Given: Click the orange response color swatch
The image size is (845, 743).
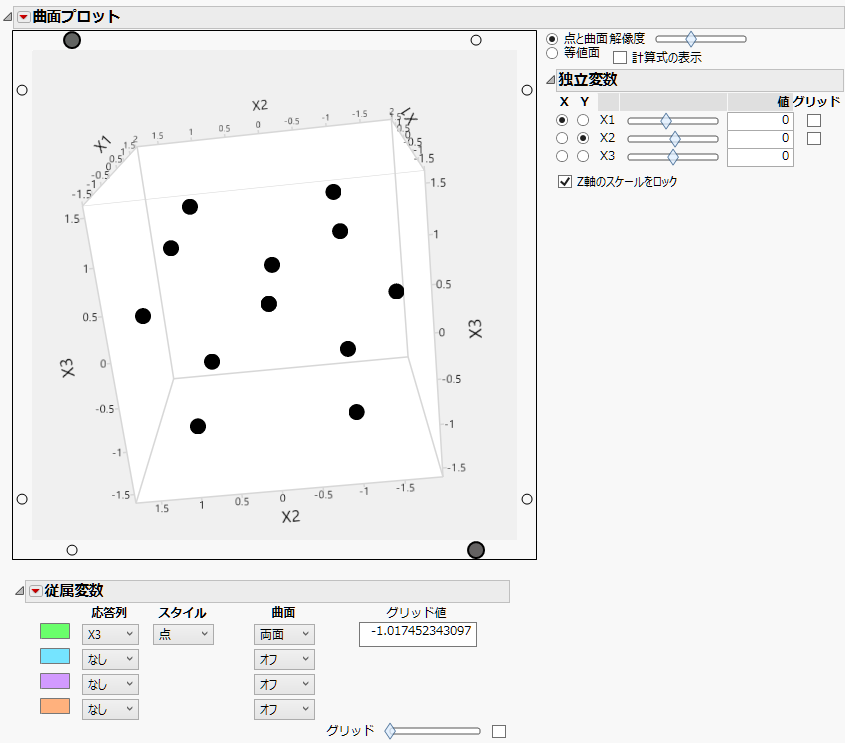Looking at the screenshot, I should [55, 706].
